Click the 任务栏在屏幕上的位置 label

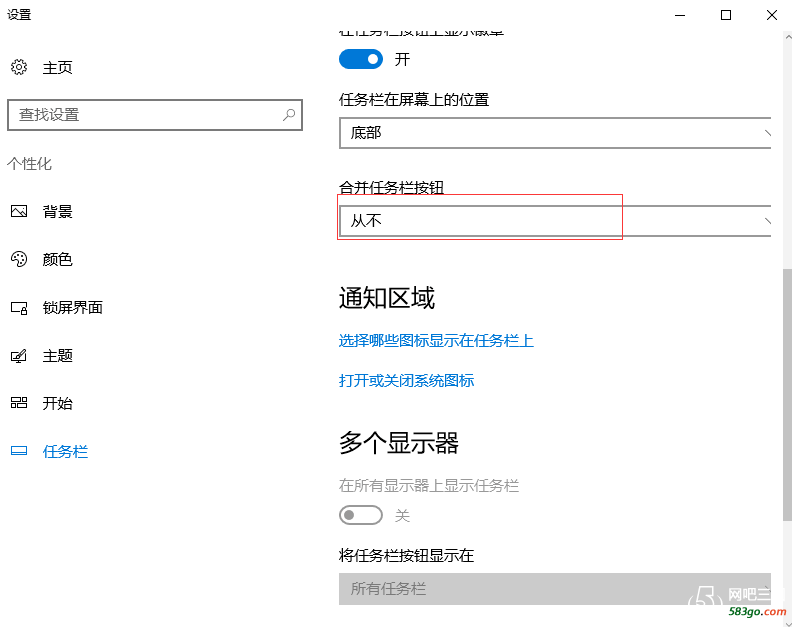click(414, 100)
